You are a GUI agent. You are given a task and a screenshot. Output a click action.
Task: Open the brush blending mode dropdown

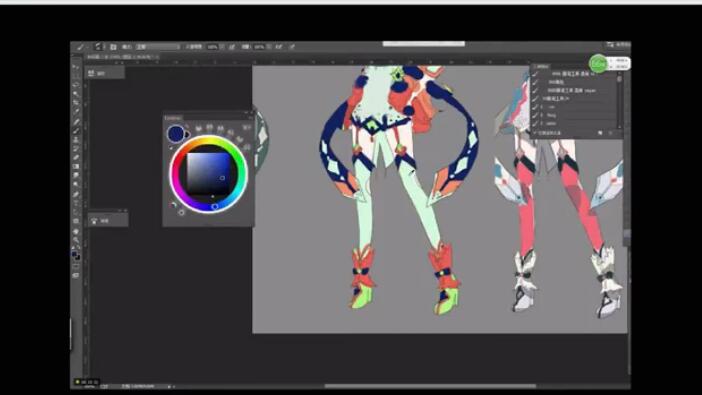158,47
